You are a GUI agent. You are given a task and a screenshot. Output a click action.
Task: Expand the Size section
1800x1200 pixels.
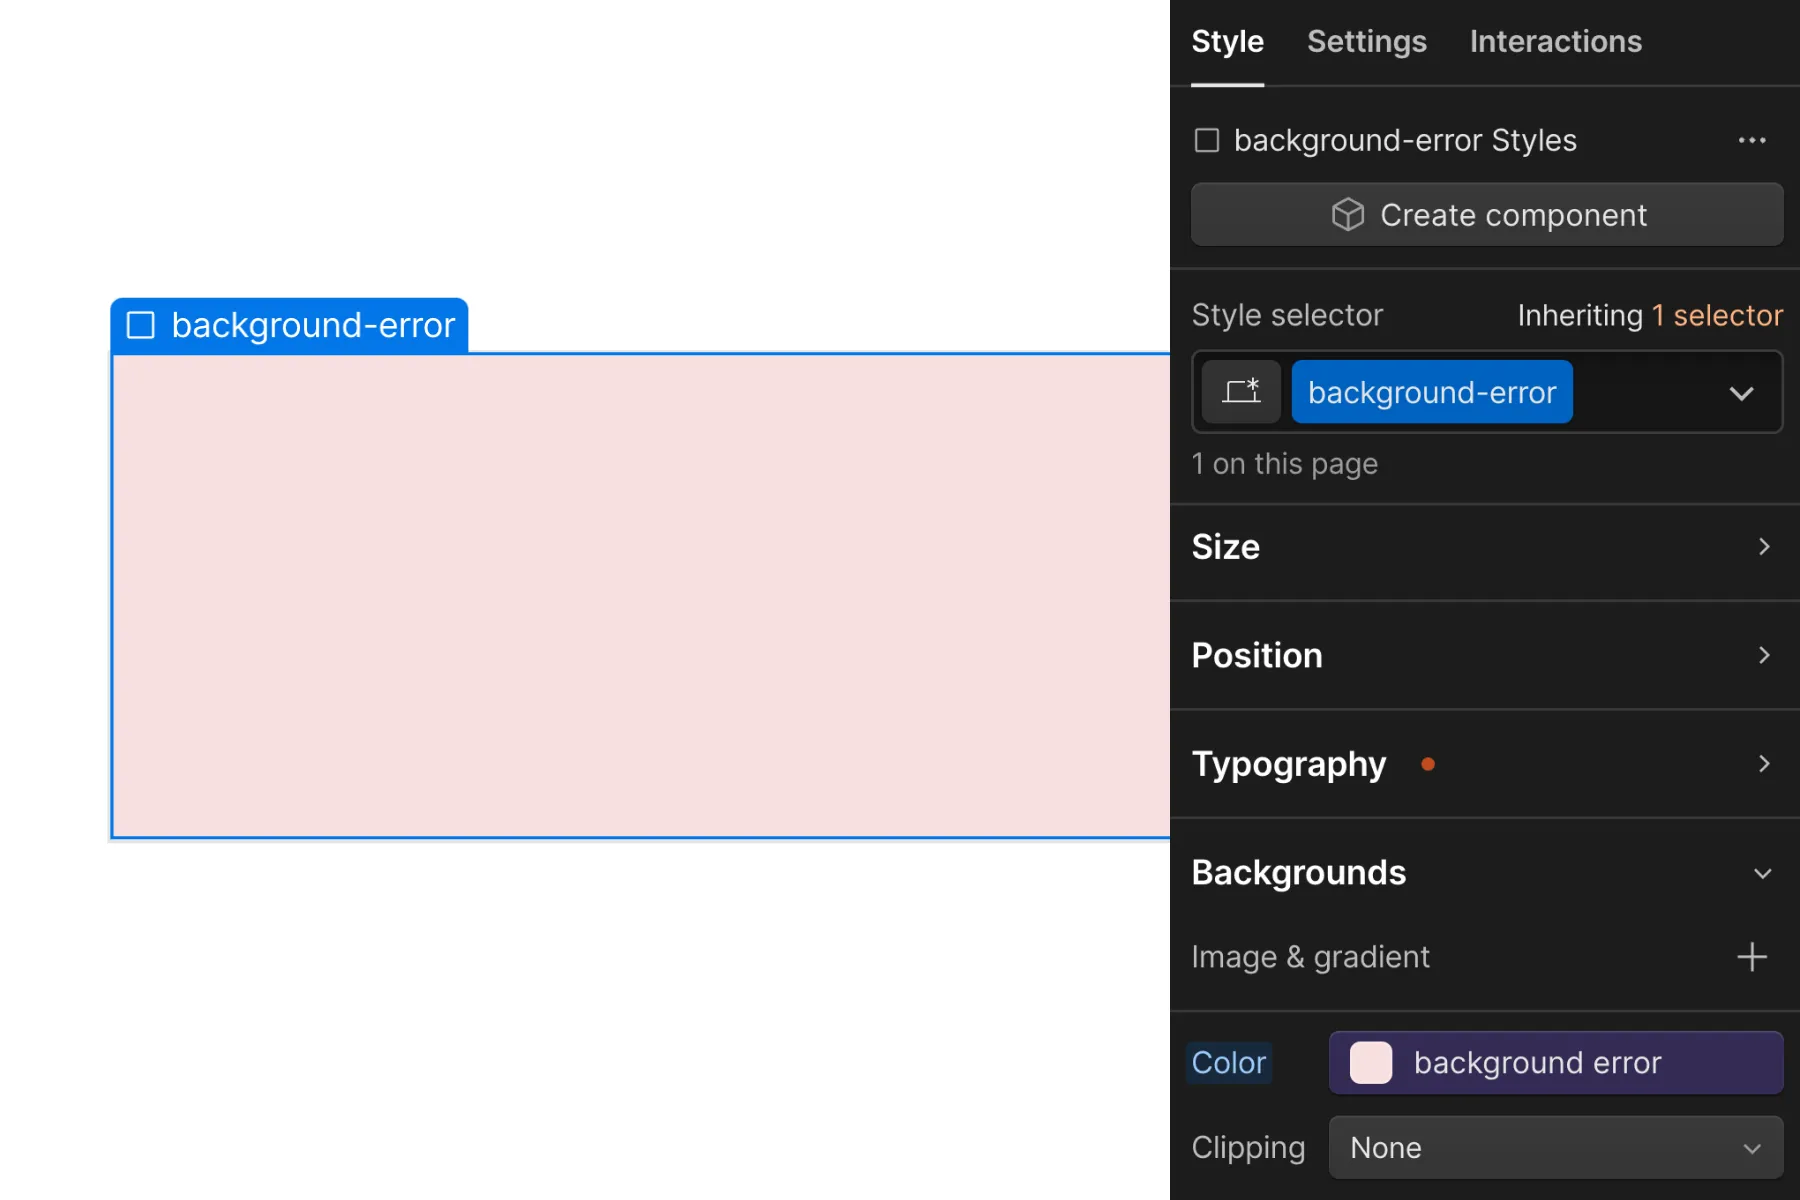pyautogui.click(x=1485, y=547)
